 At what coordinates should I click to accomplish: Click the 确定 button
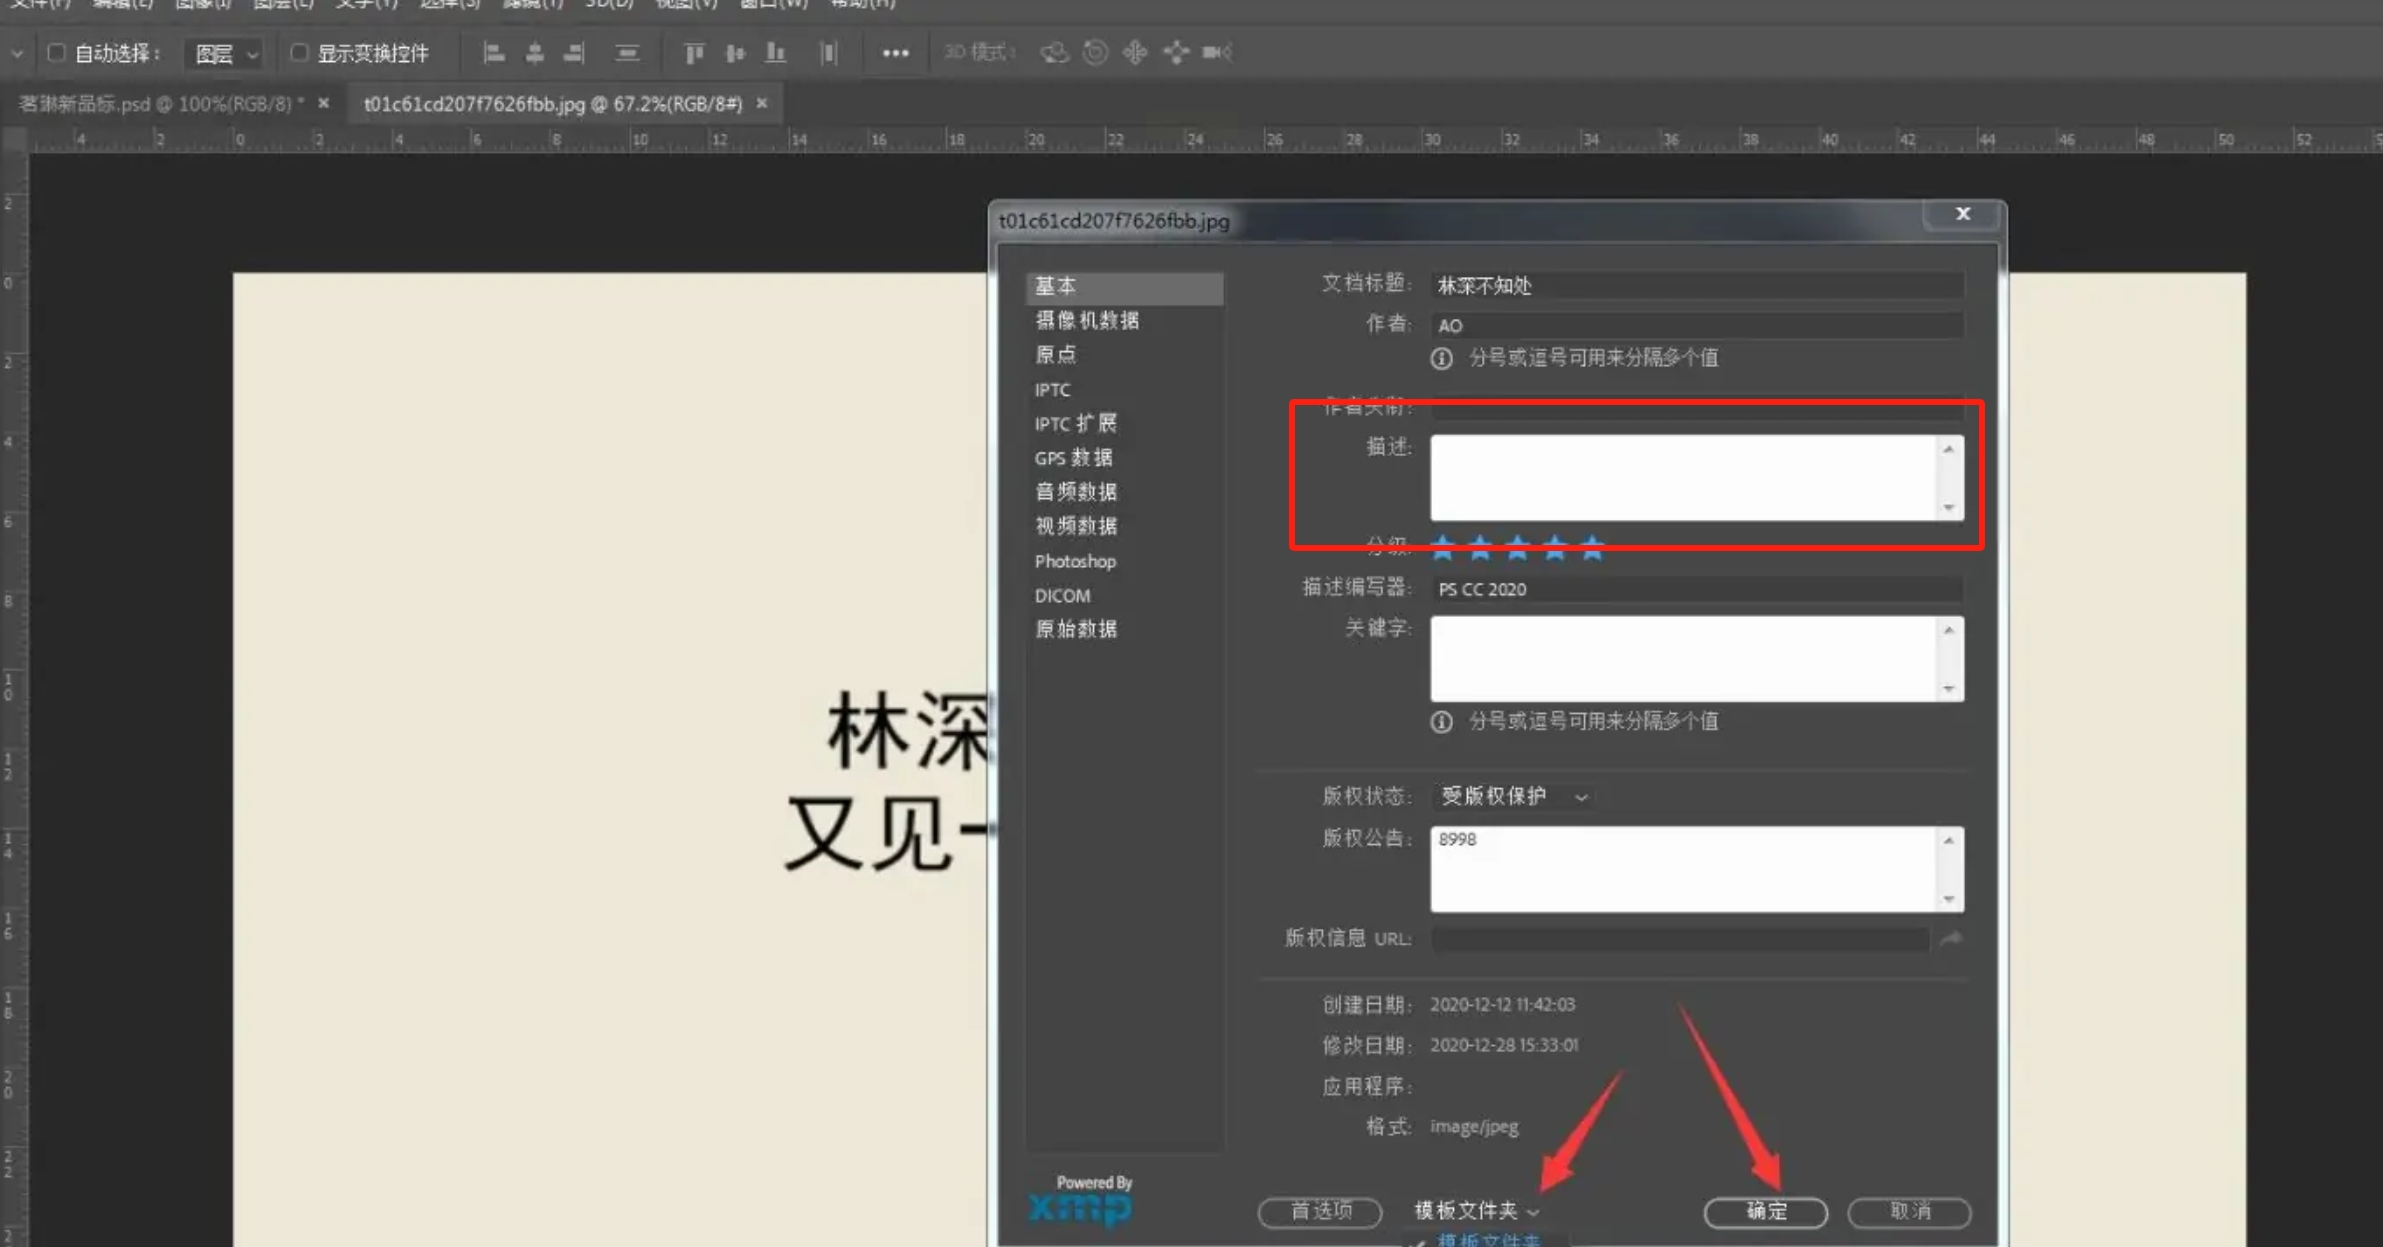(x=1765, y=1212)
